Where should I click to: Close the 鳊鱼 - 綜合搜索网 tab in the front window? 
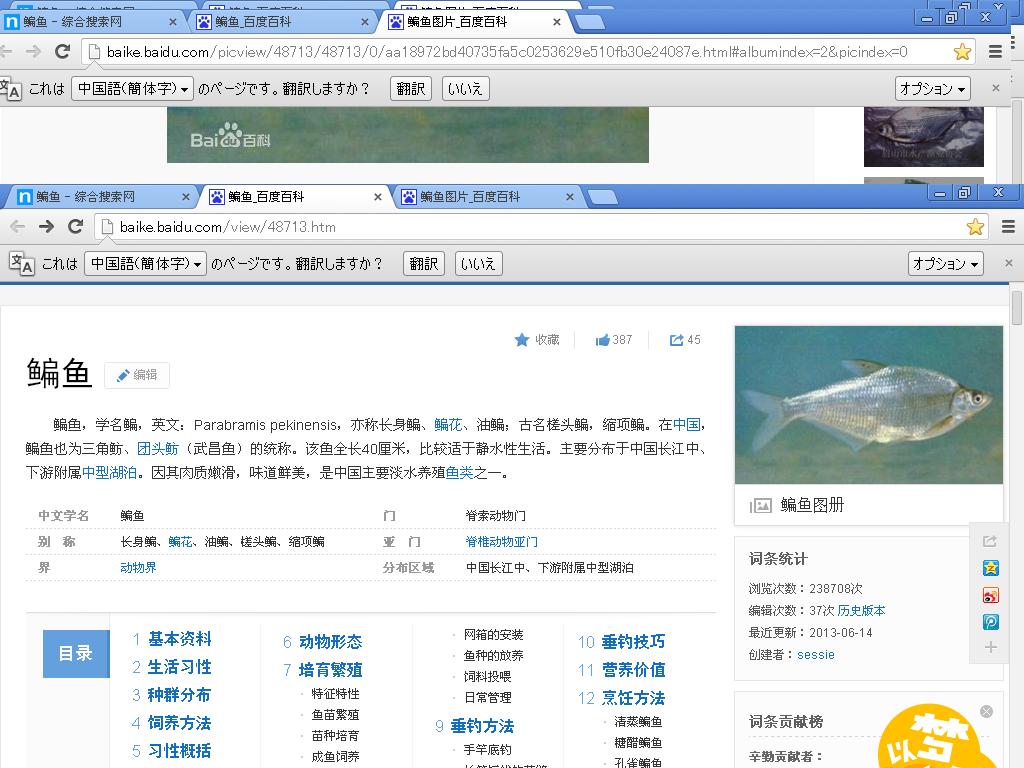185,197
